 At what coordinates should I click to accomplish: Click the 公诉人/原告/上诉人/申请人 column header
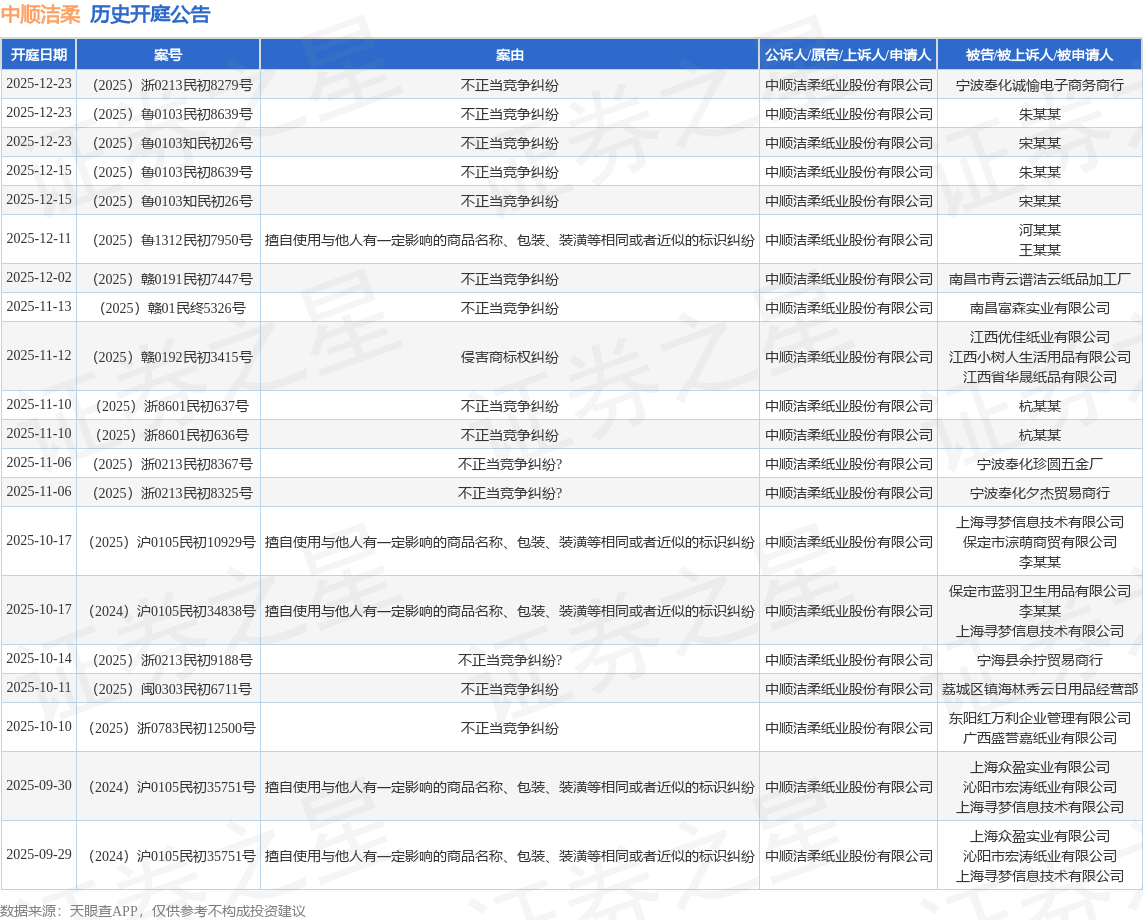[848, 55]
